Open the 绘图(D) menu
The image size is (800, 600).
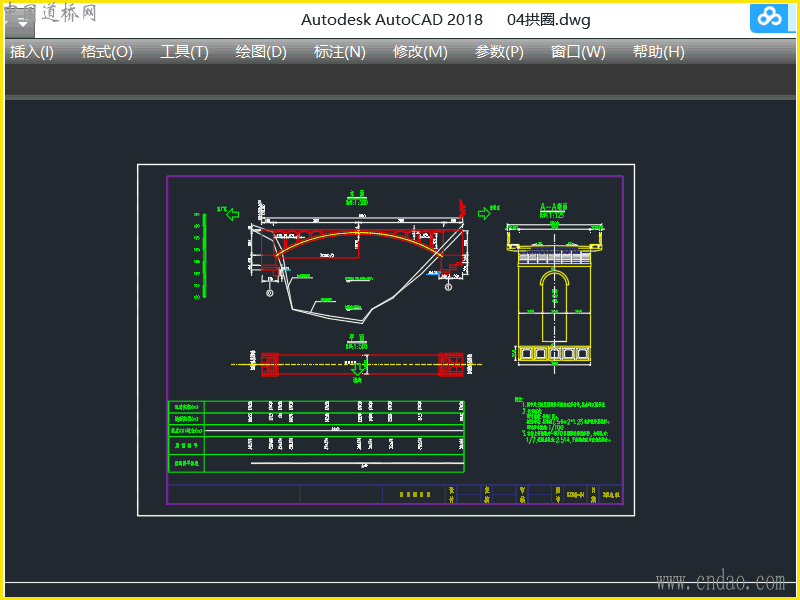tap(261, 52)
